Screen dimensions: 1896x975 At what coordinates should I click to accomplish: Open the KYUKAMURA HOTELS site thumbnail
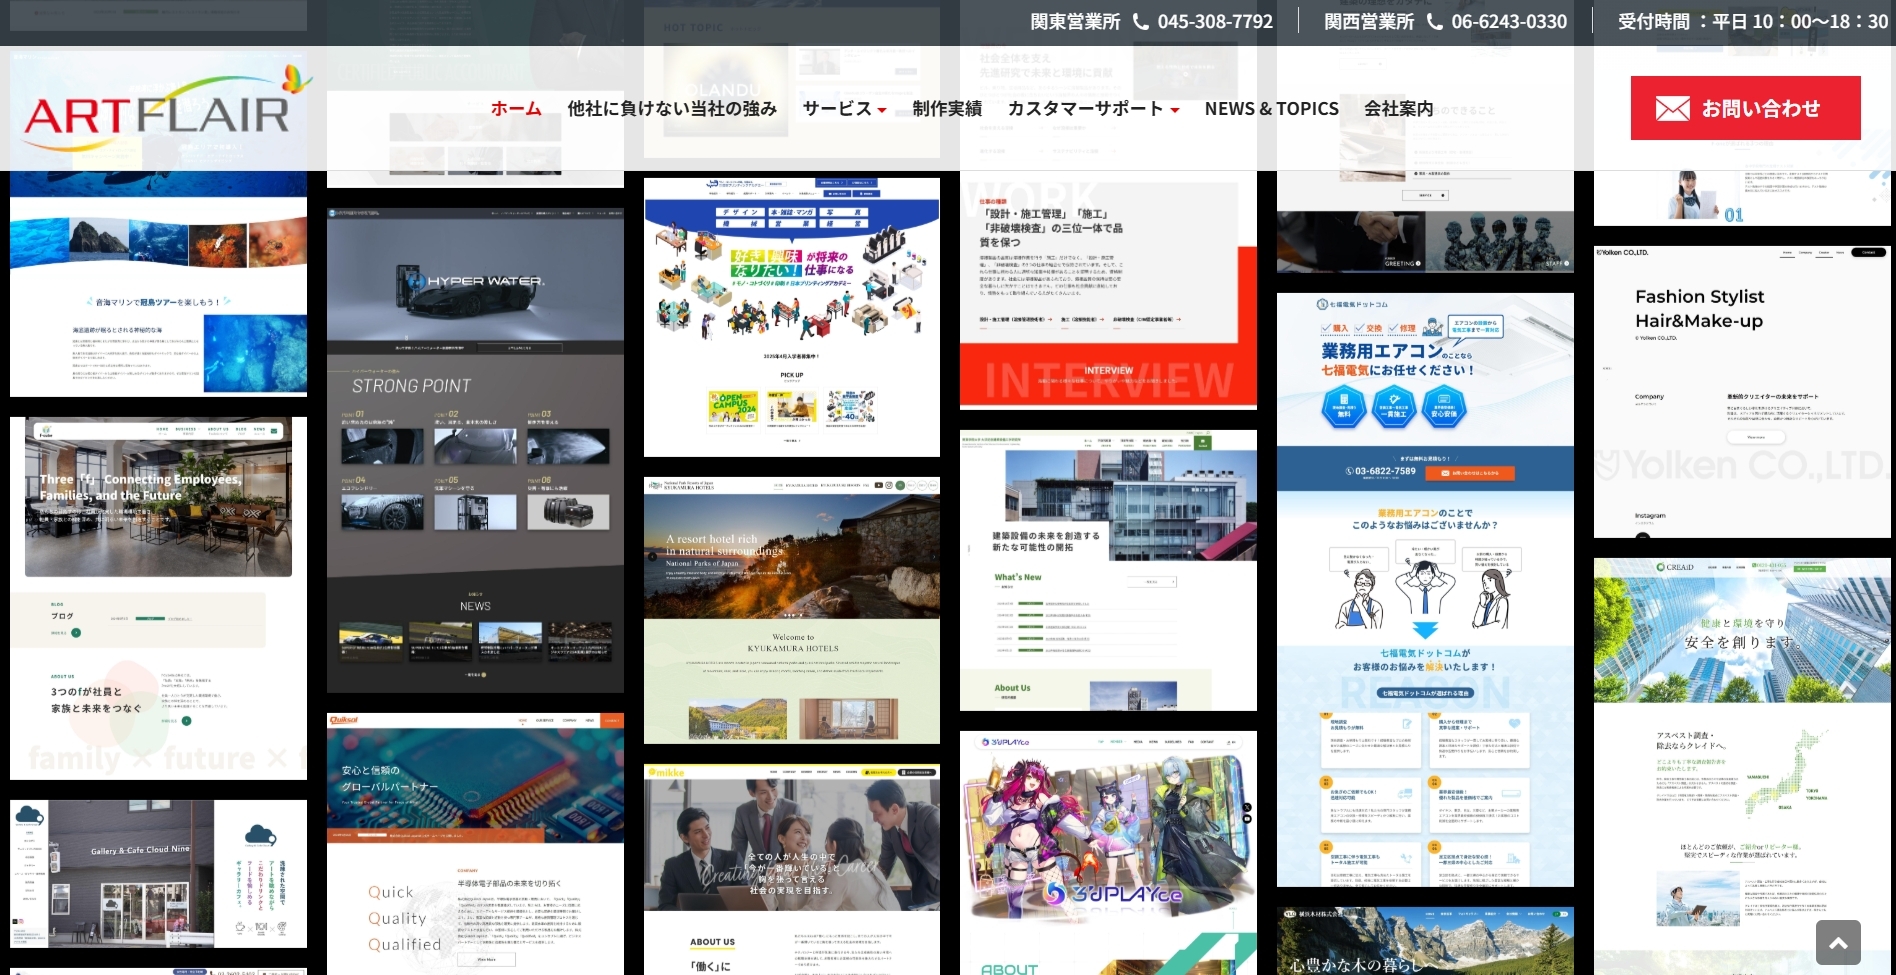coord(792,610)
